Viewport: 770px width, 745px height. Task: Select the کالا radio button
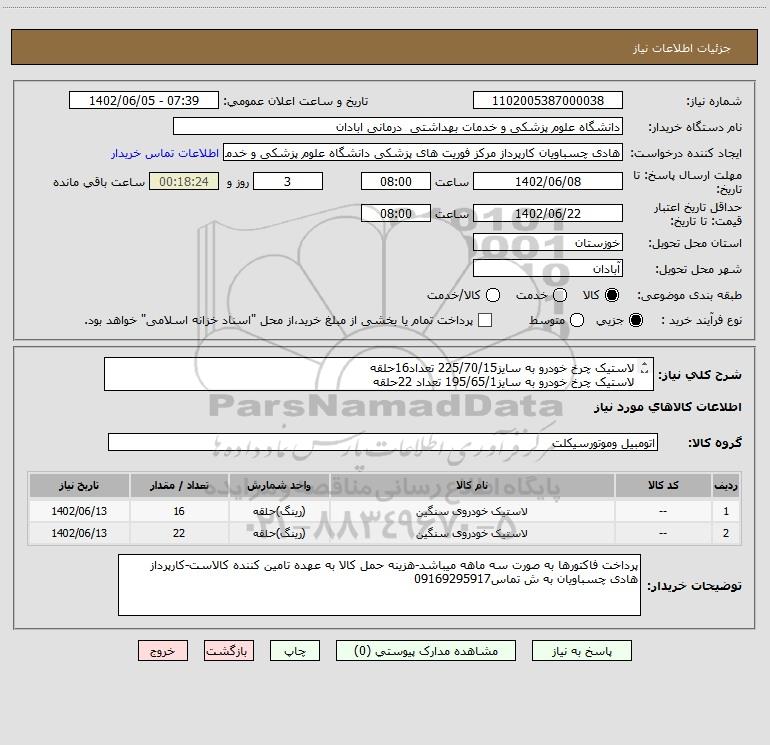pos(612,295)
